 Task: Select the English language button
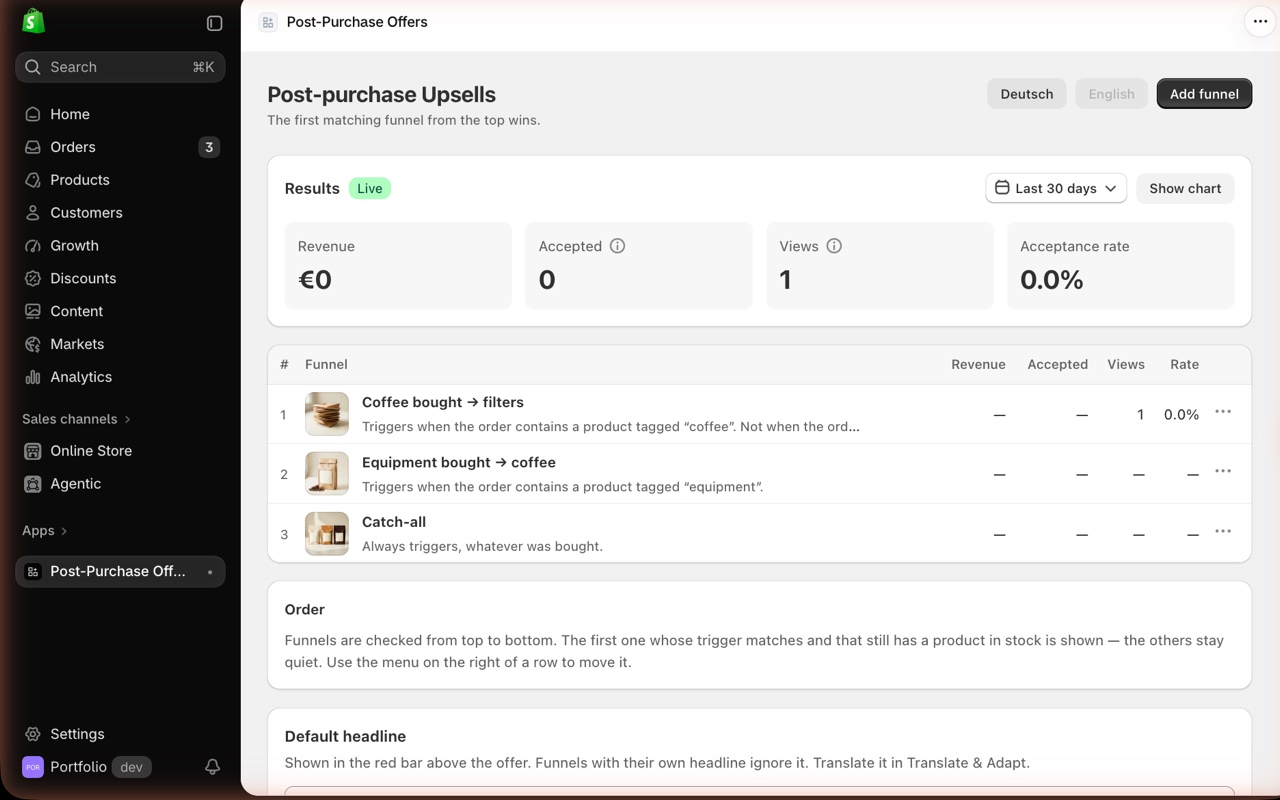click(1111, 94)
